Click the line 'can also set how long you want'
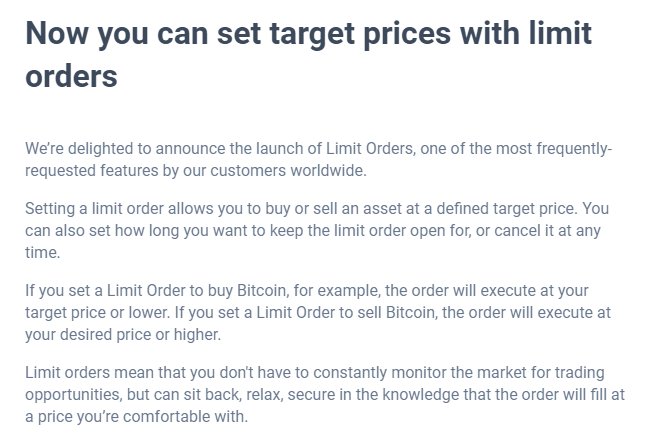Screen dimensions: 648x440 (x=313, y=231)
